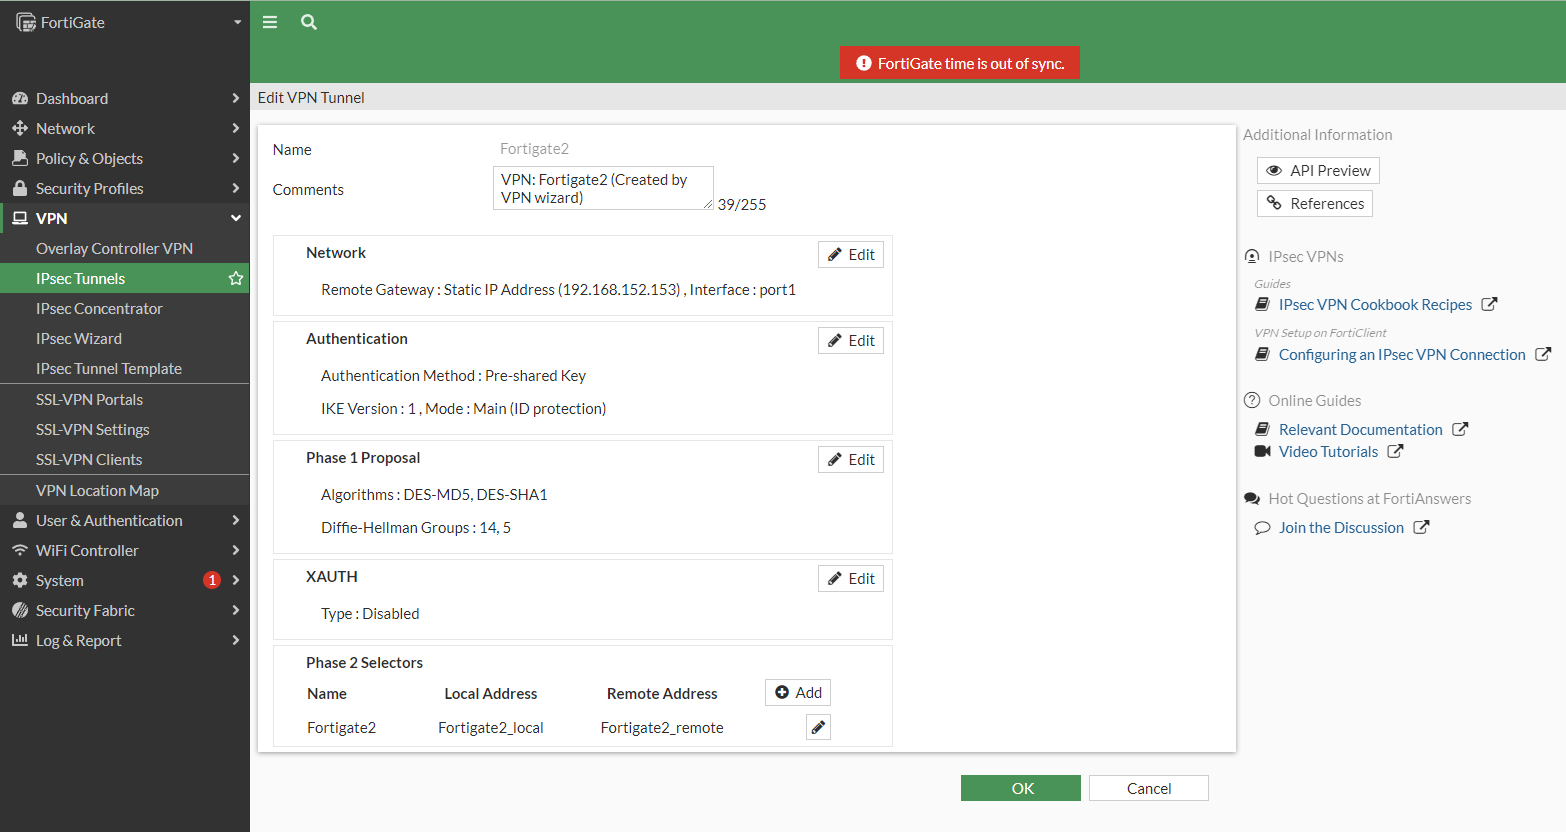Open the FortiGate device dropdown arrow
This screenshot has height=832, width=1566.
[x=237, y=22]
